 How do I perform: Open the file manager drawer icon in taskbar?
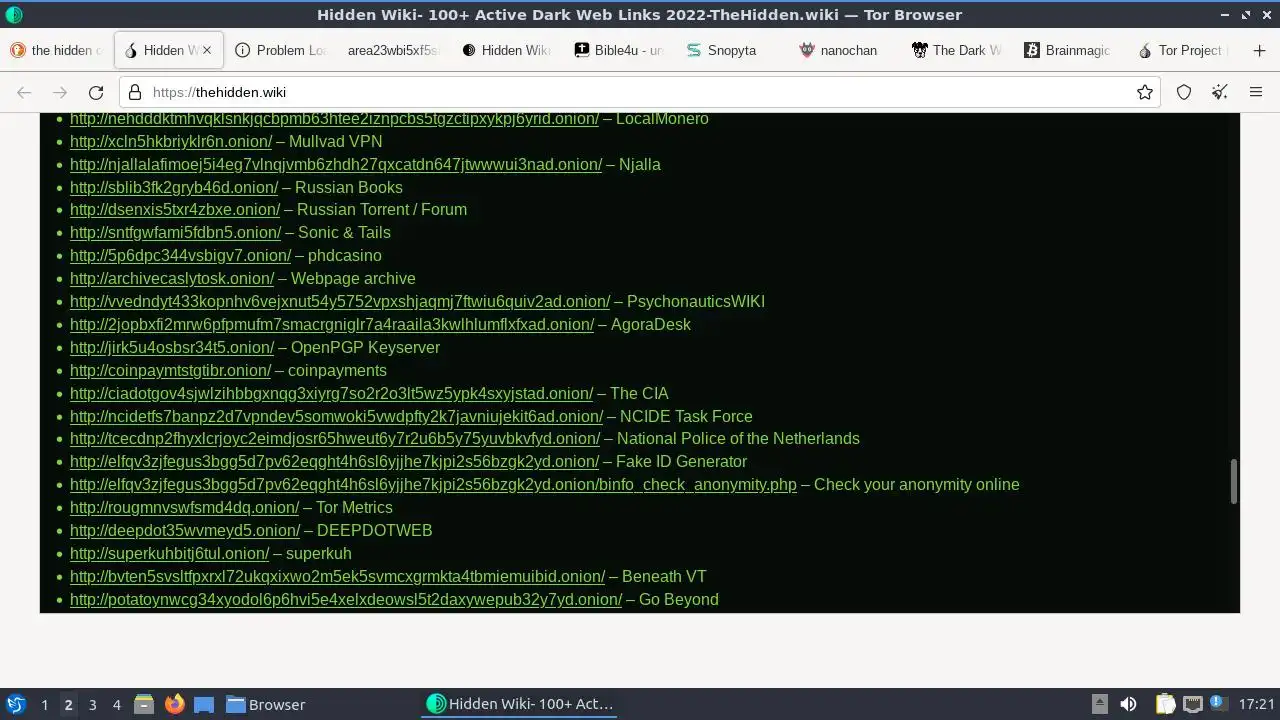click(143, 704)
